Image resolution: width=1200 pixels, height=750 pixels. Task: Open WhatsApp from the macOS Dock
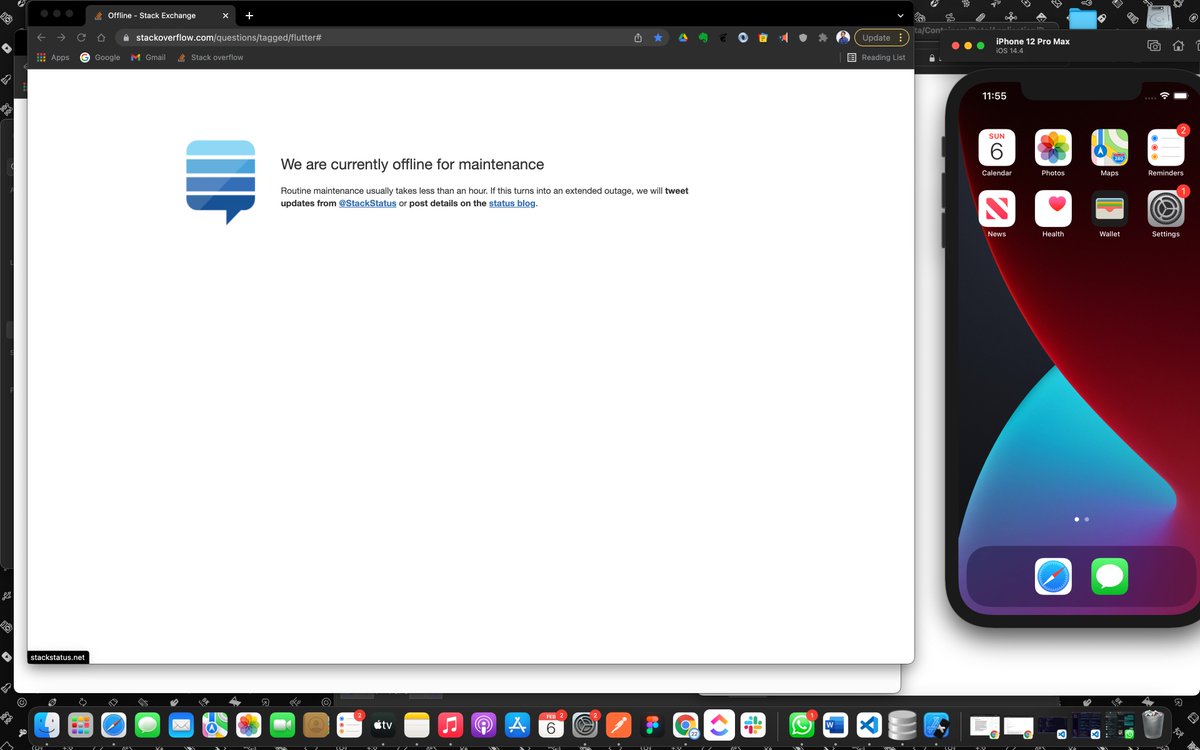pos(801,725)
